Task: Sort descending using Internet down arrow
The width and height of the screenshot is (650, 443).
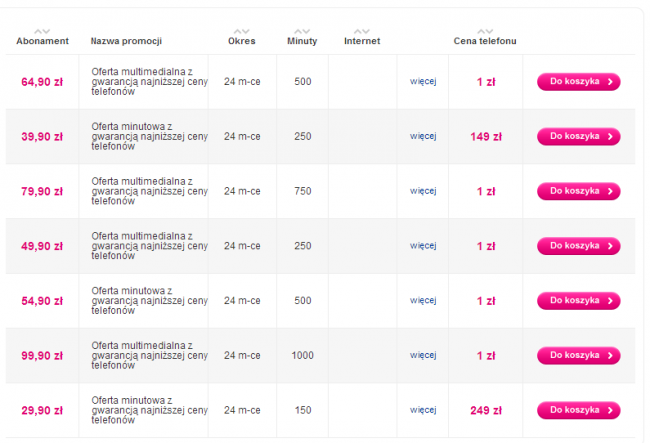Action: (366, 31)
